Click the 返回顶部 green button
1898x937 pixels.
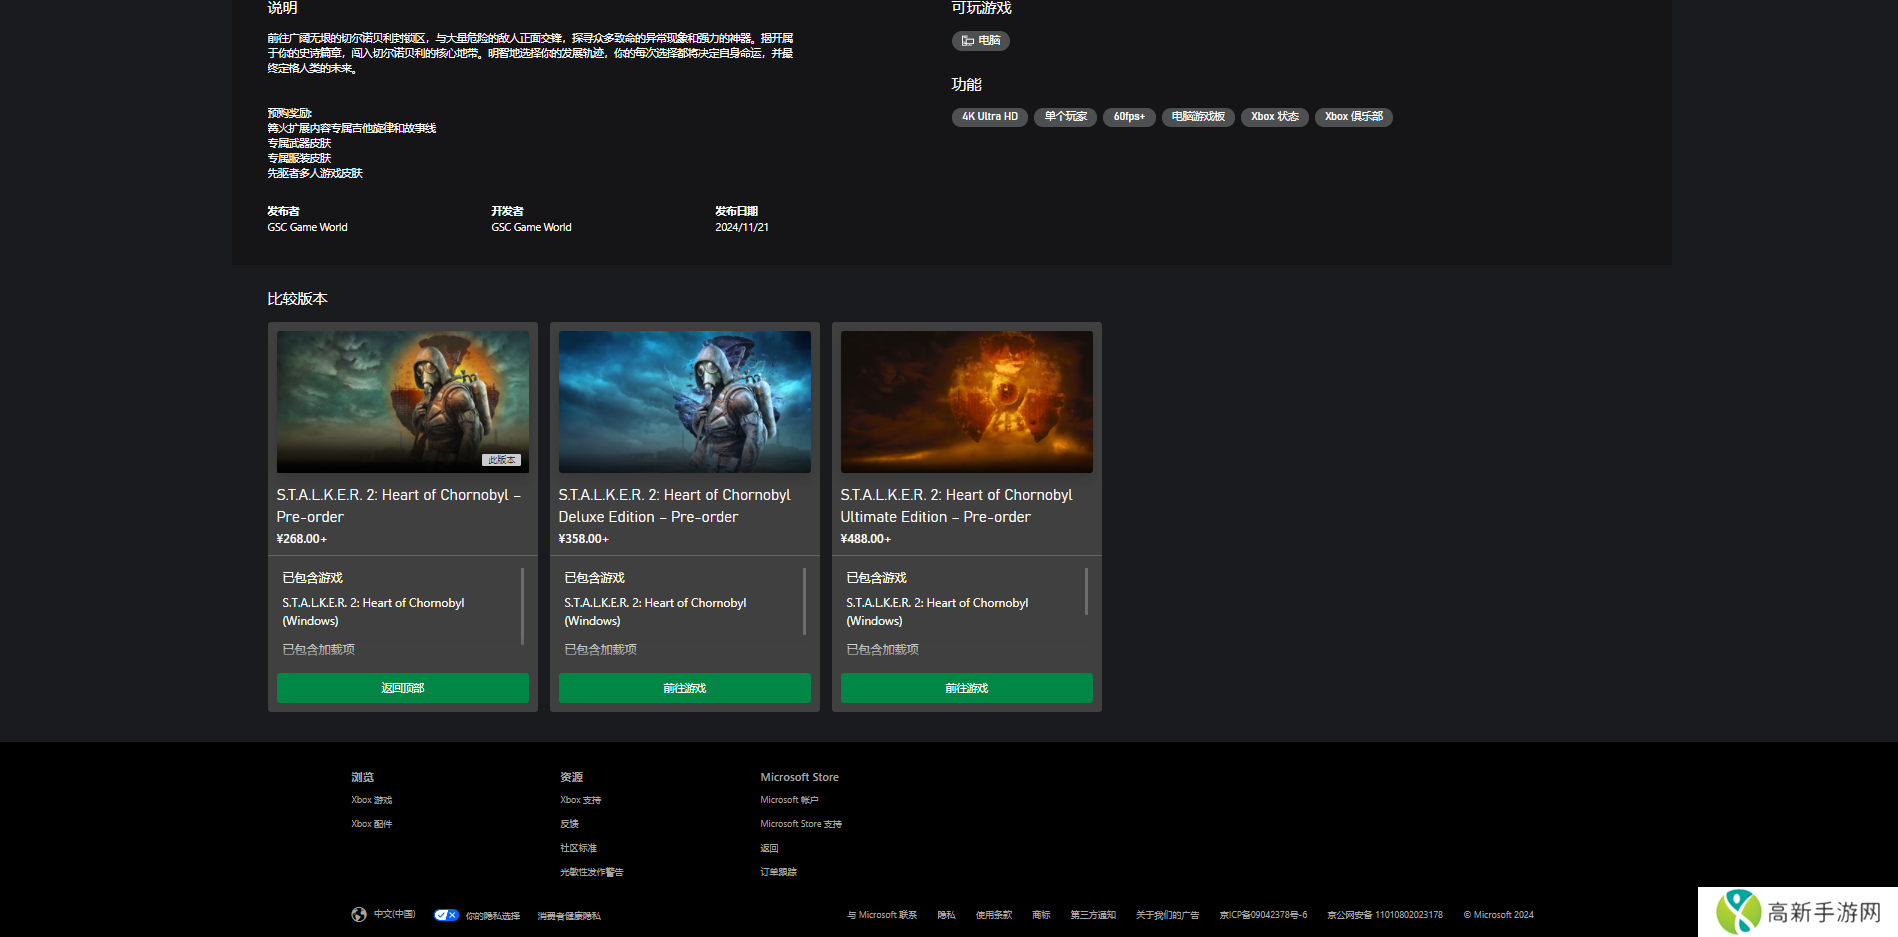402,688
